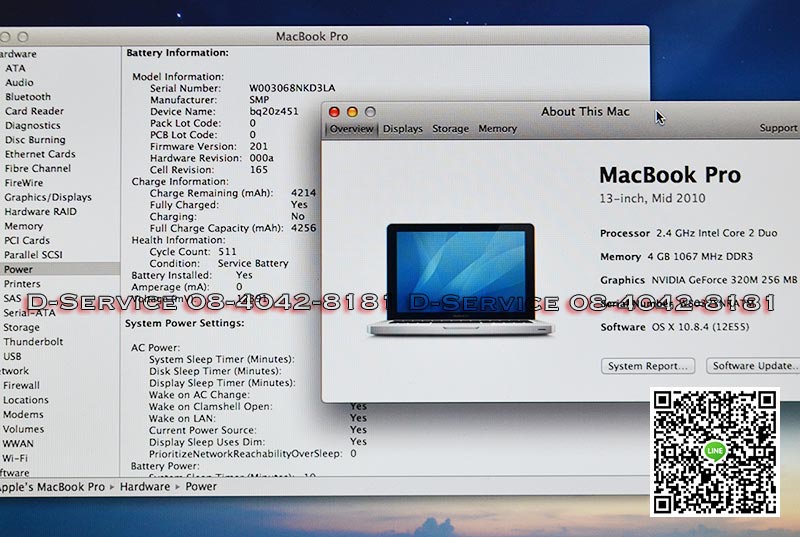Select Locations under Network
800x537 pixels.
(26, 400)
